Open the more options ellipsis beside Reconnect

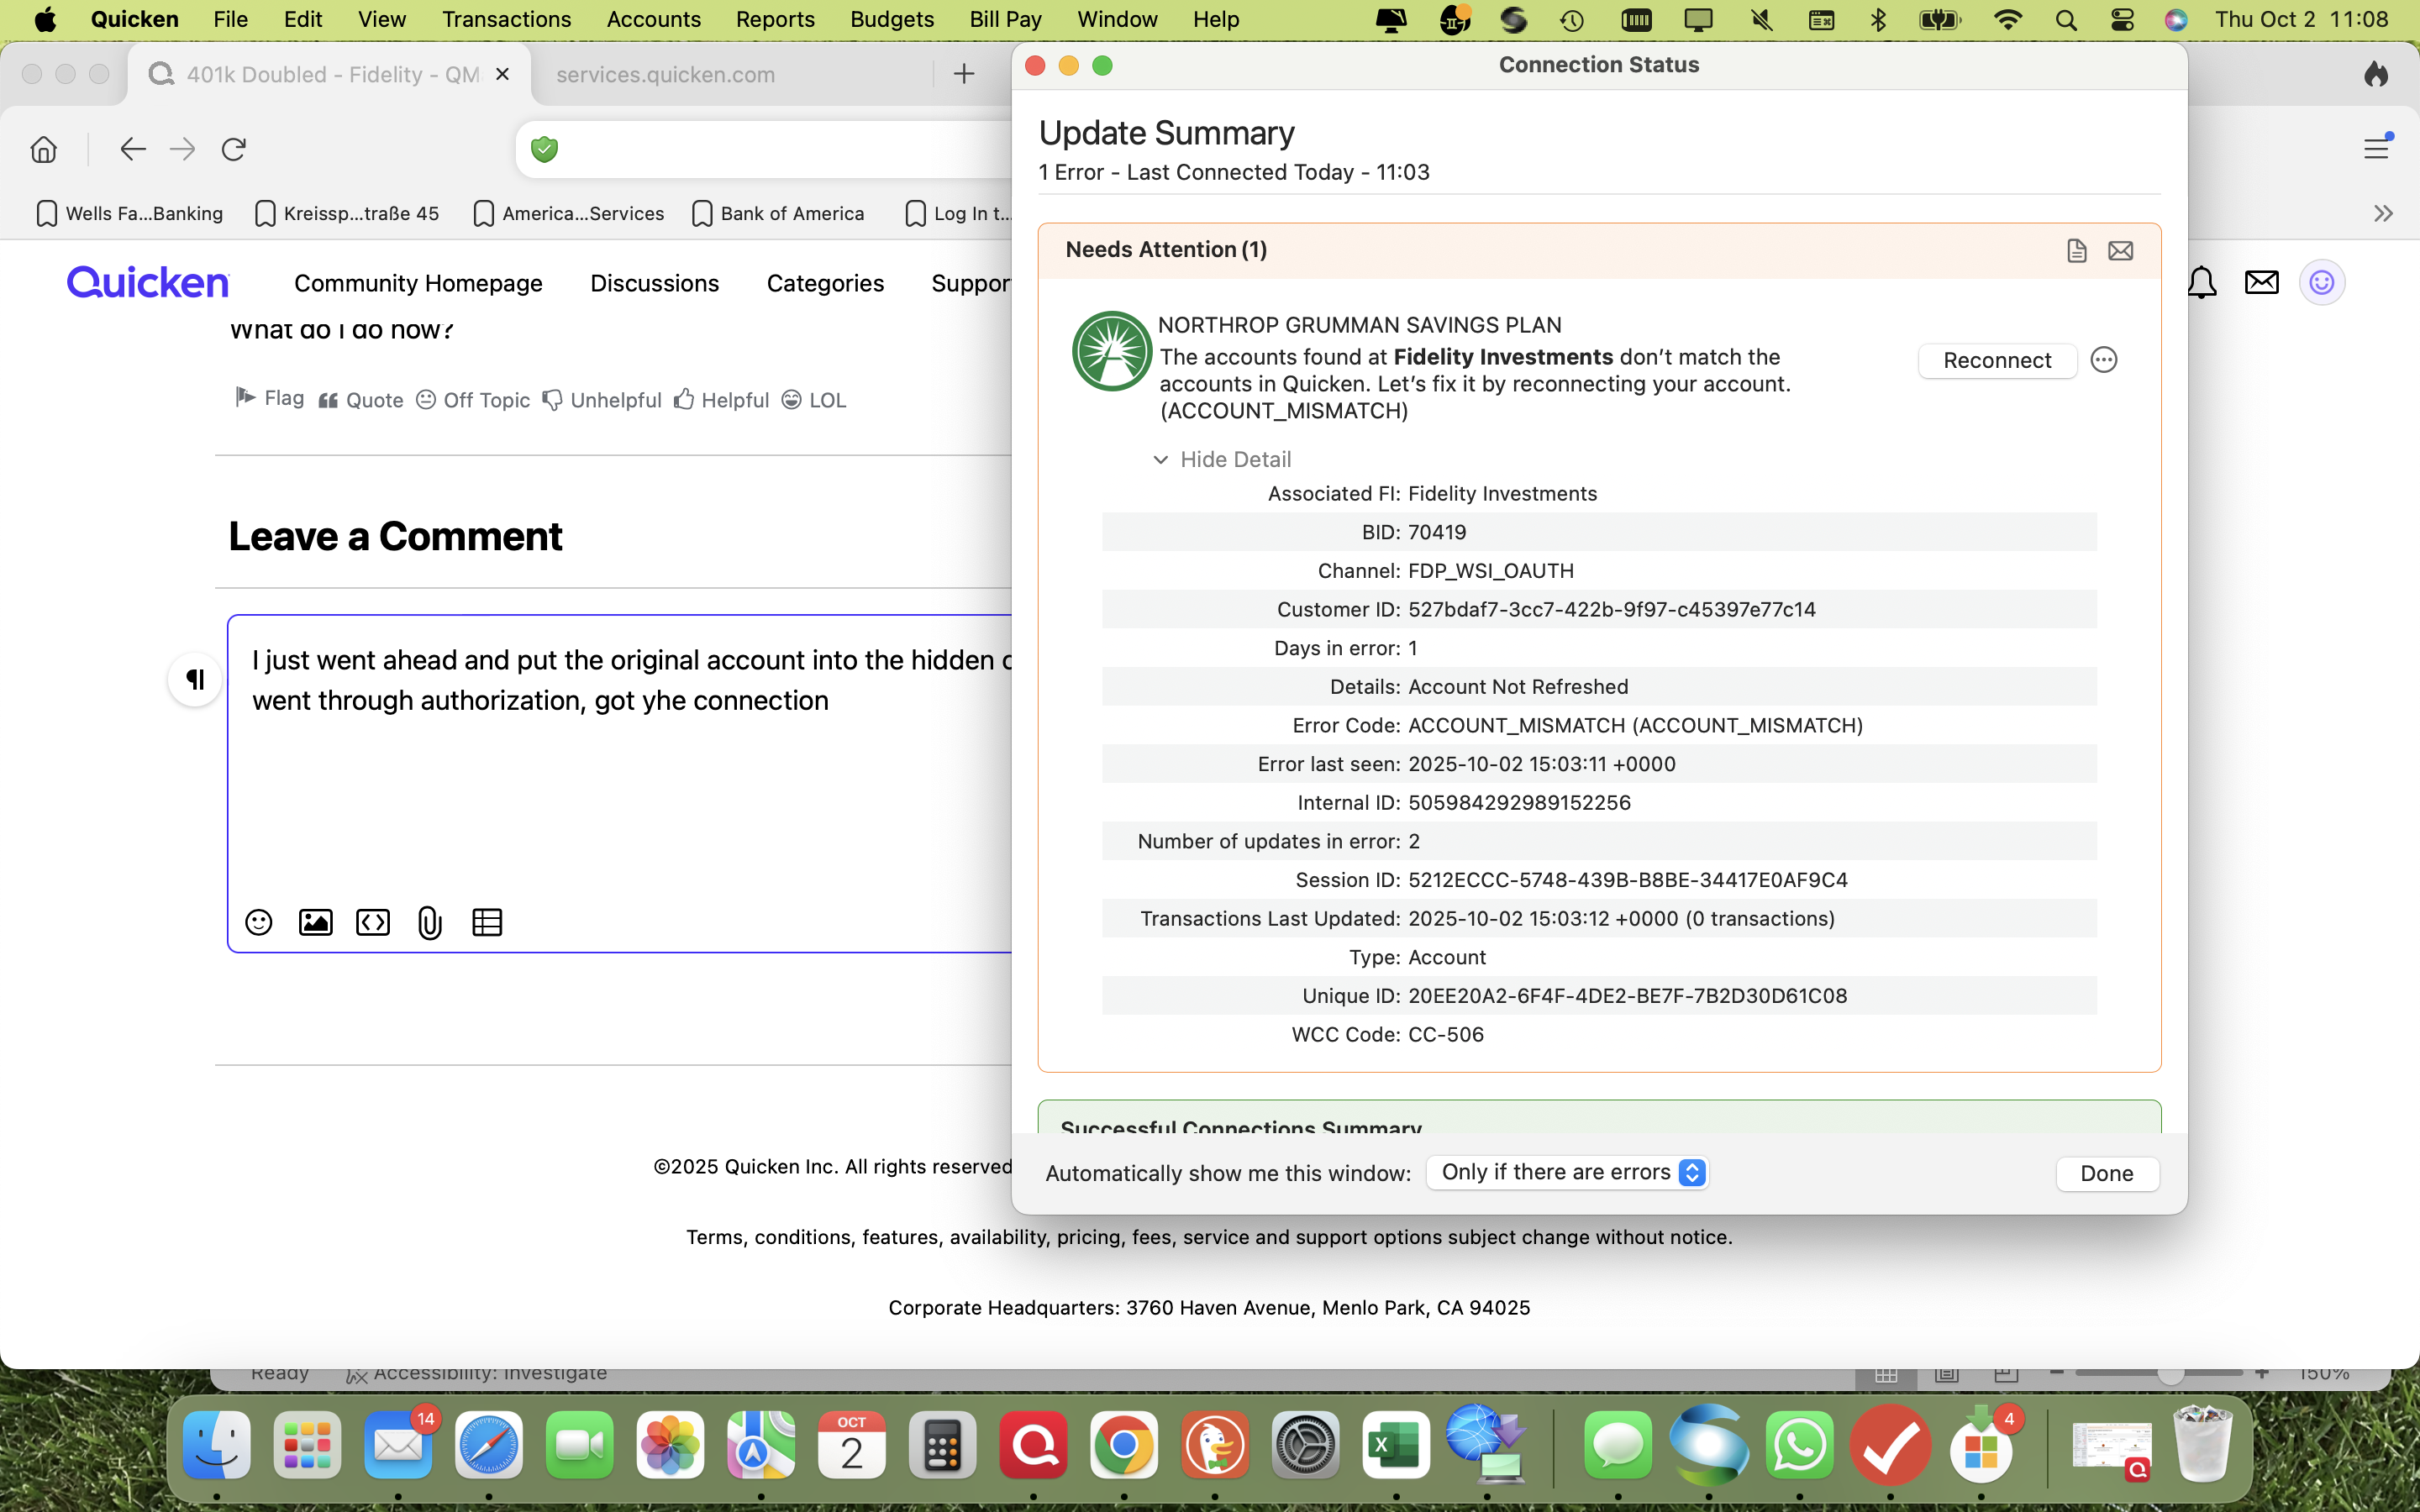tap(2104, 360)
